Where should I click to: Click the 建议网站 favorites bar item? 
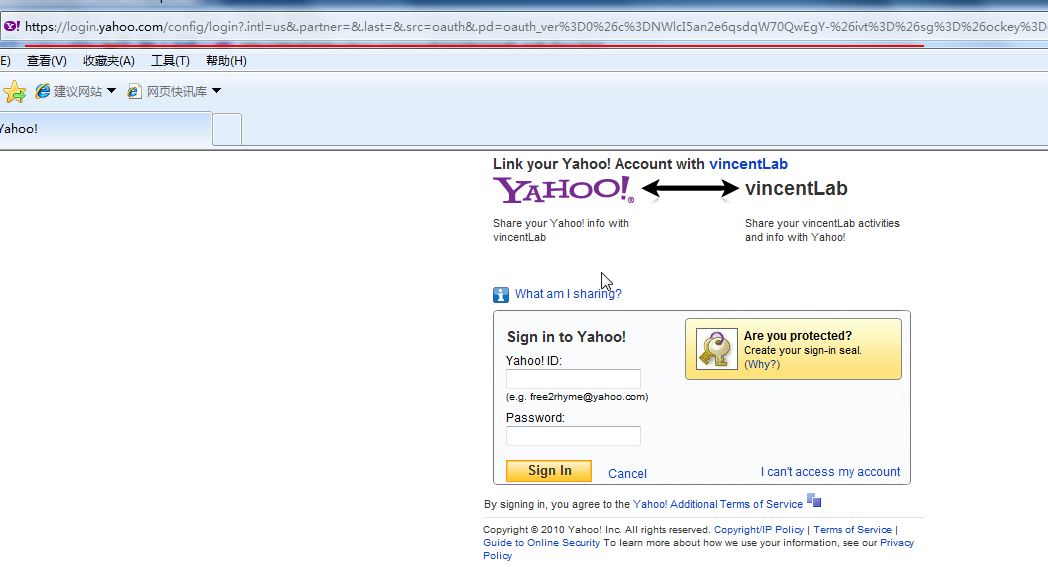[x=76, y=91]
